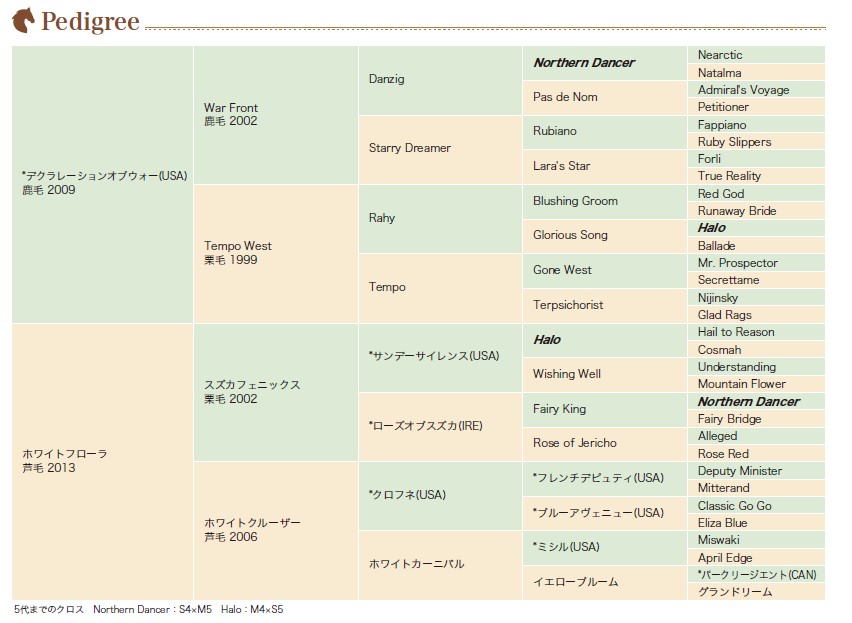Click the Mr. Prospector cell

(756, 263)
